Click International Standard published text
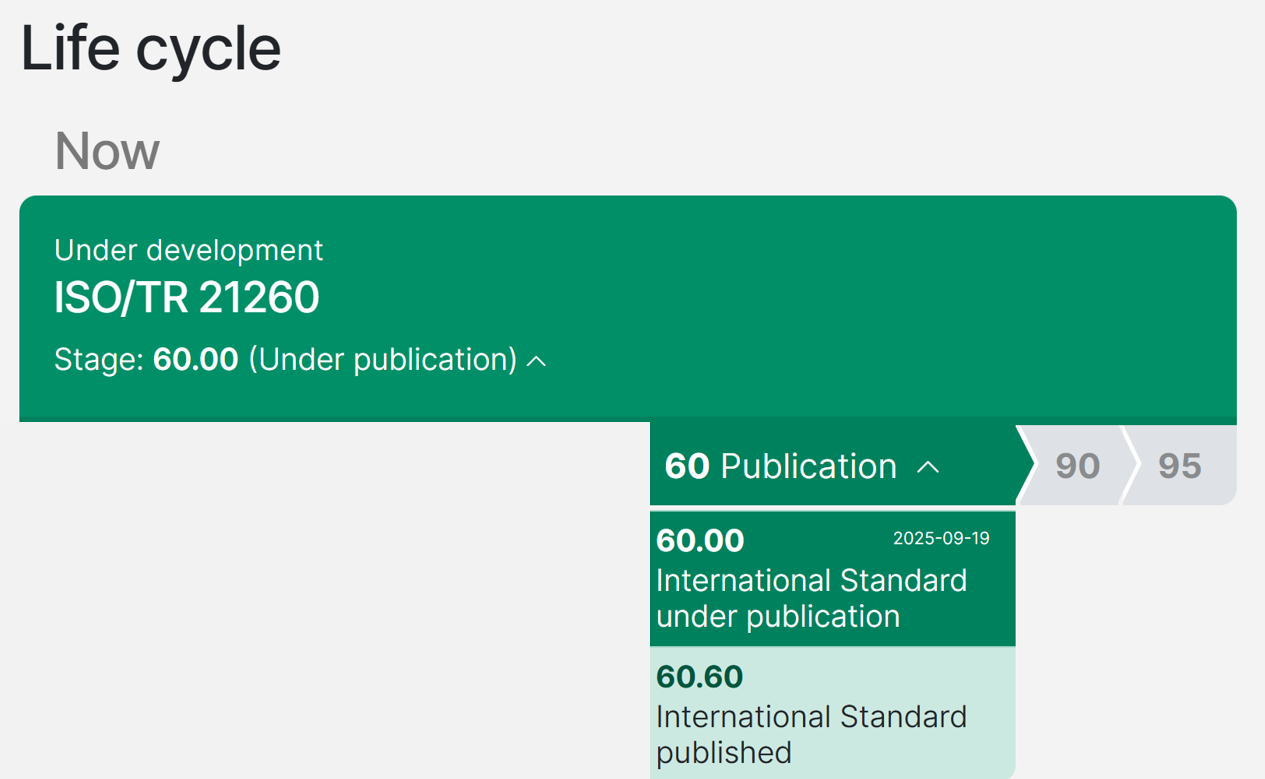The width and height of the screenshot is (1265, 779). (x=811, y=734)
